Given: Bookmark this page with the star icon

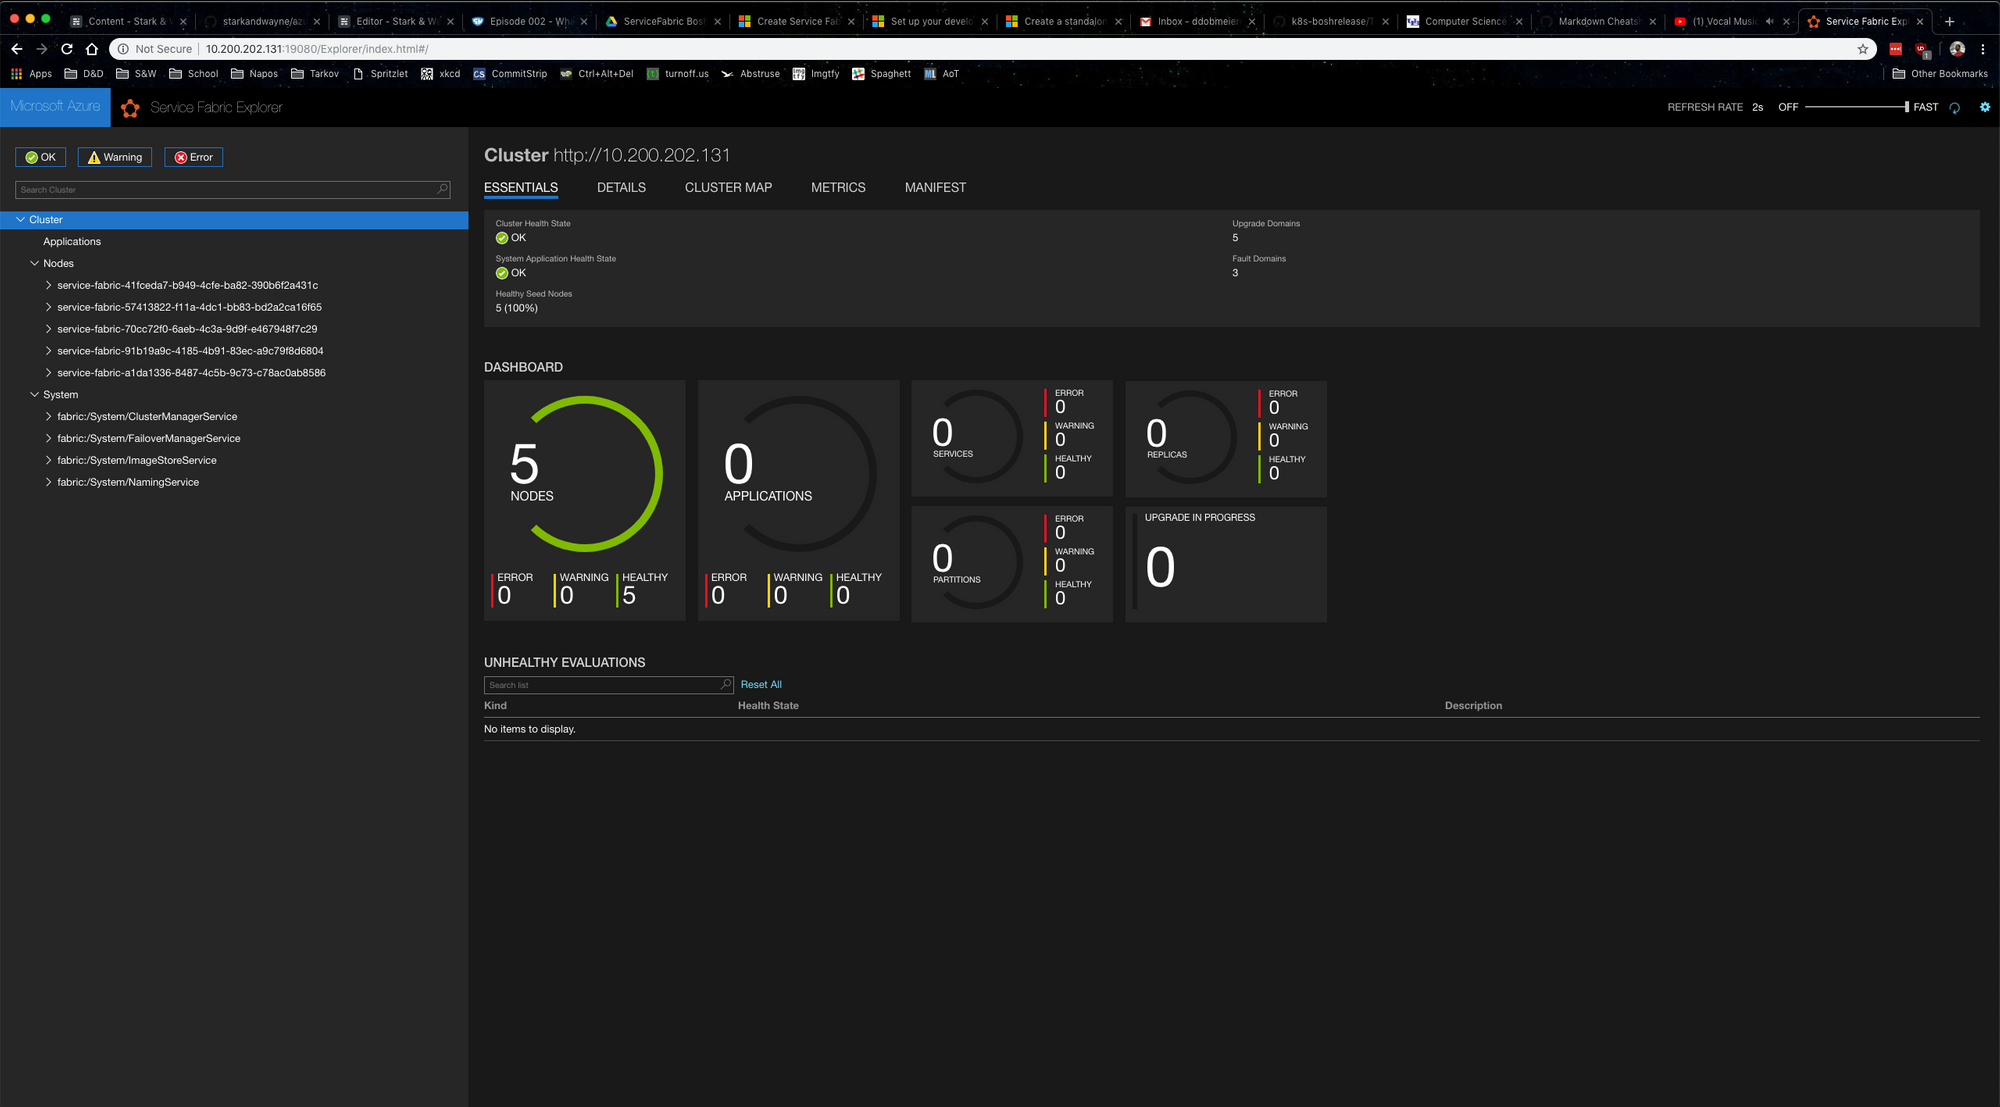Looking at the screenshot, I should point(1863,49).
